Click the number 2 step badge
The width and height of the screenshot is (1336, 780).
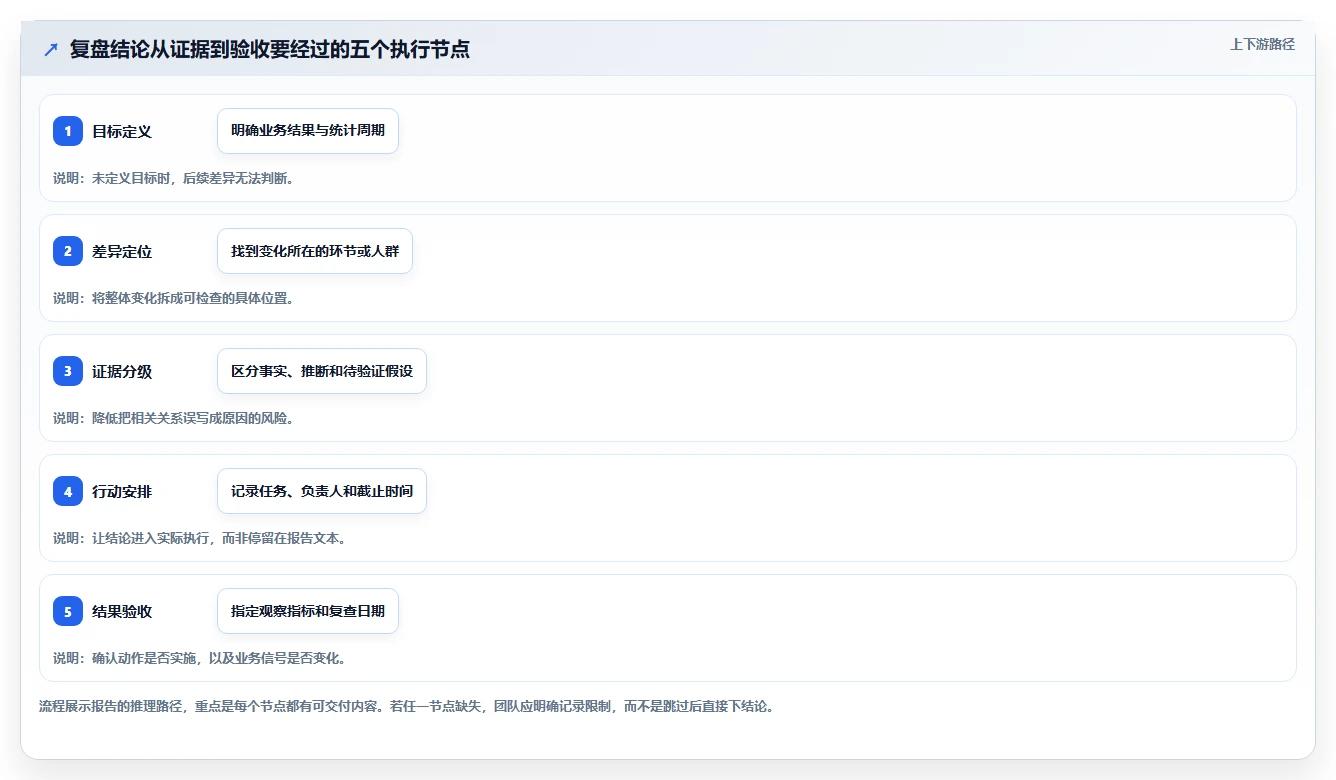tap(68, 251)
